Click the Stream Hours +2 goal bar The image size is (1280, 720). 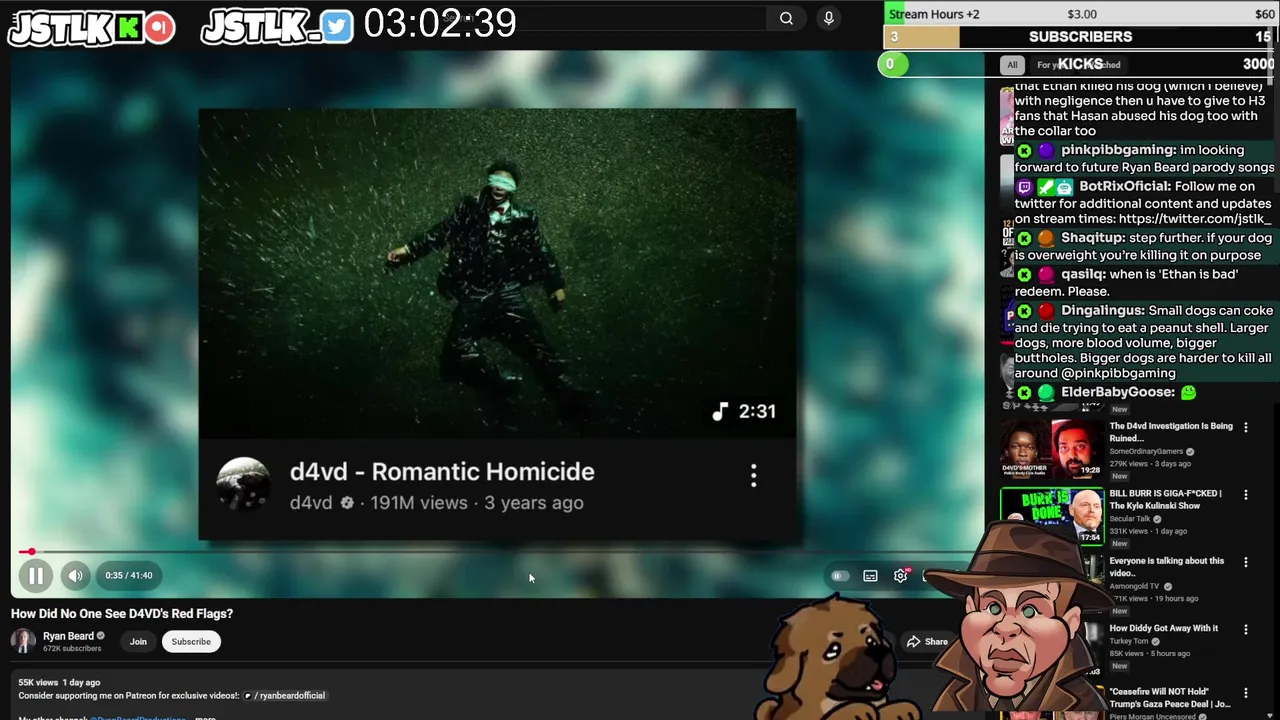(1081, 14)
